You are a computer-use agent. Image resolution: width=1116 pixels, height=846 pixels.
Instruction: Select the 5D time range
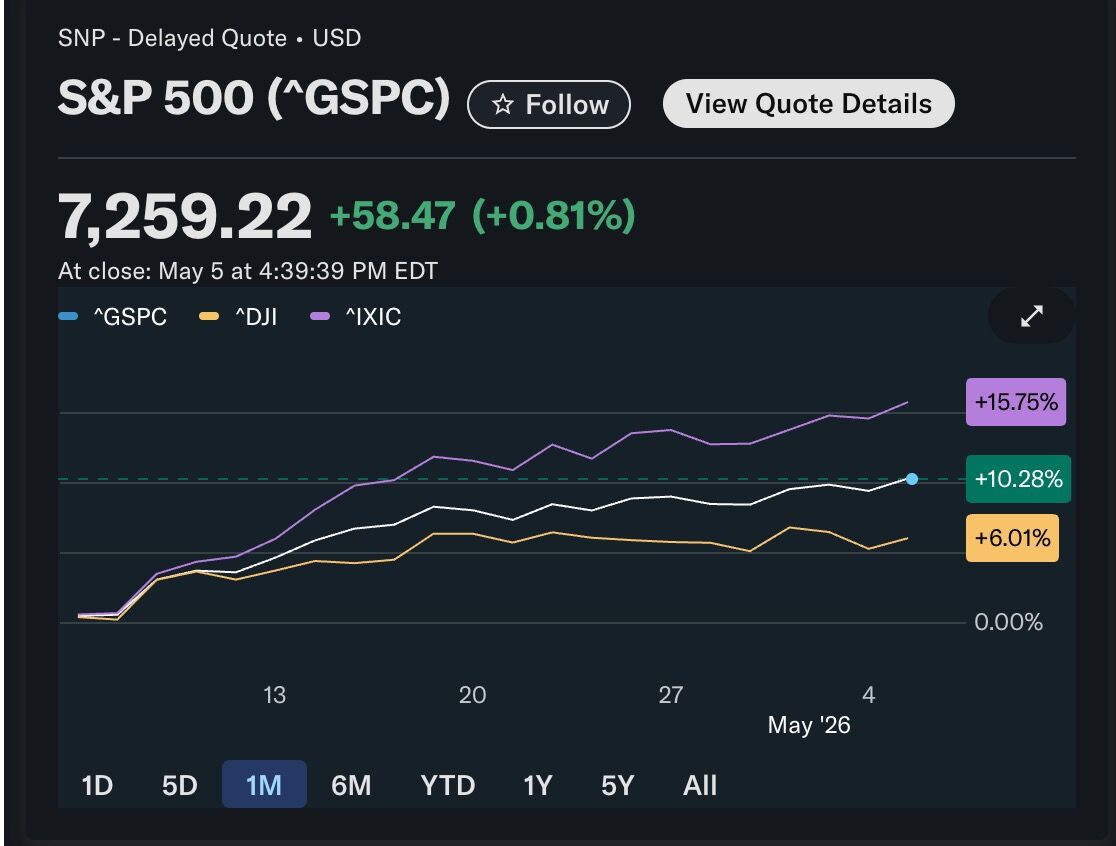click(179, 785)
